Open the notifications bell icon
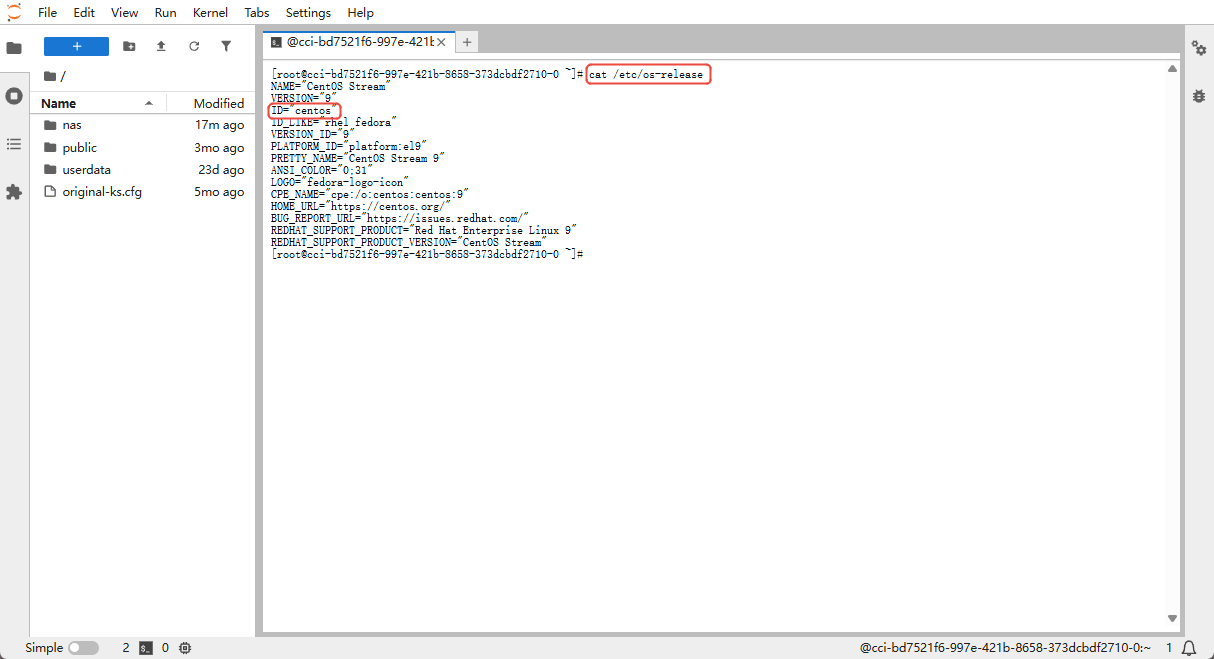The height and width of the screenshot is (659, 1214). pos(1189,648)
